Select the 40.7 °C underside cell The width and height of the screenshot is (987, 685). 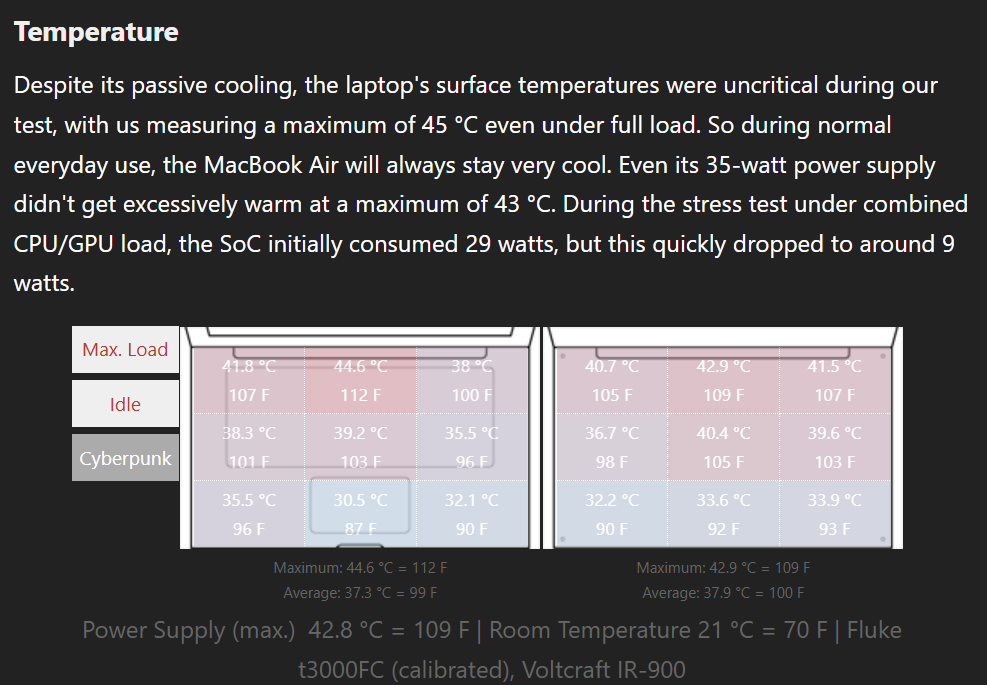coord(612,380)
